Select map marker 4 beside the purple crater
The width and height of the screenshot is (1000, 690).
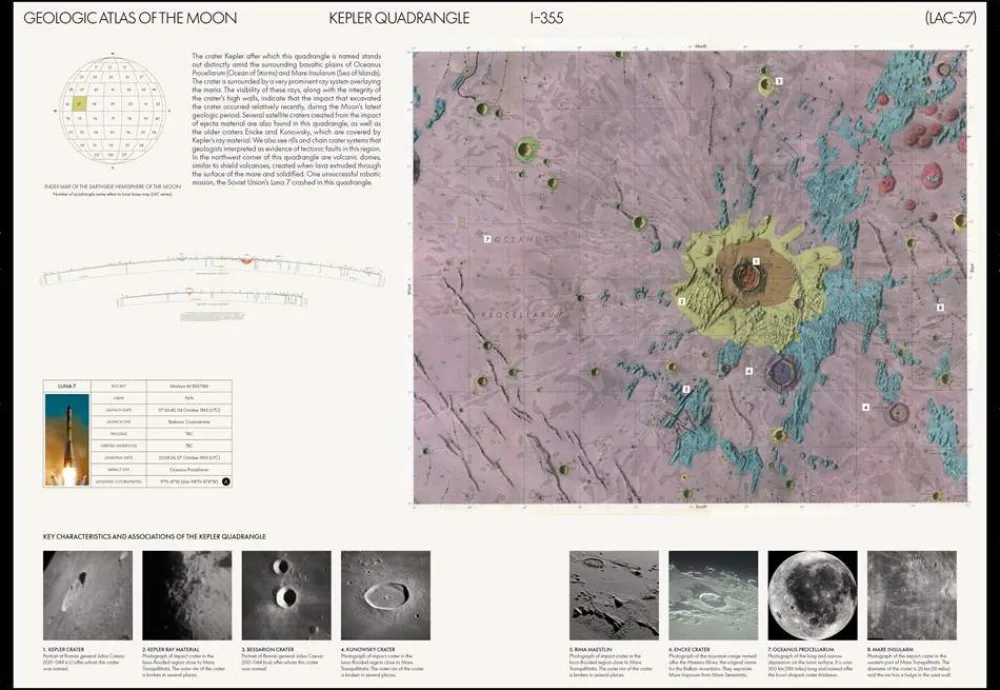click(x=749, y=371)
